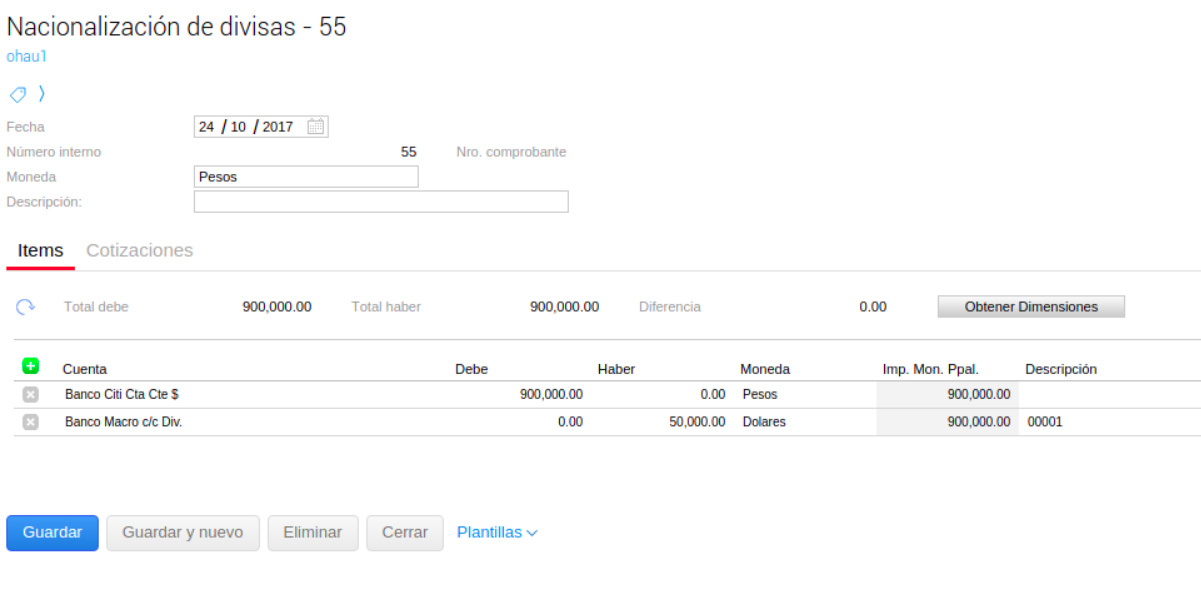
Task: Click Obtener Dimensiones button
Action: point(1030,307)
